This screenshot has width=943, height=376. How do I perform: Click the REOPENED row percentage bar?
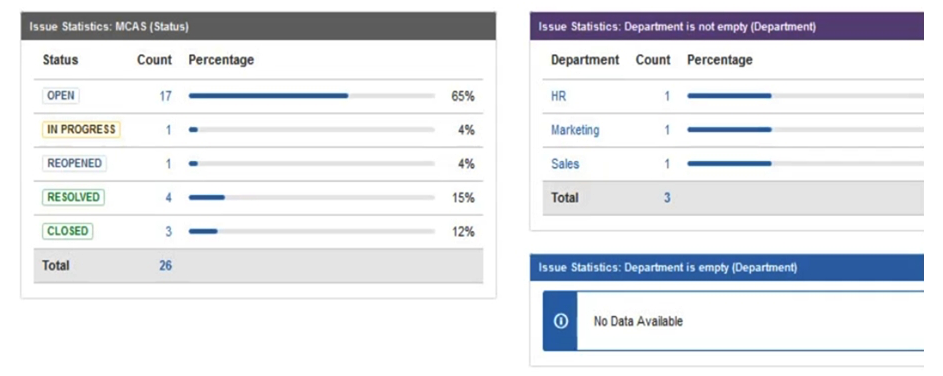pos(312,163)
